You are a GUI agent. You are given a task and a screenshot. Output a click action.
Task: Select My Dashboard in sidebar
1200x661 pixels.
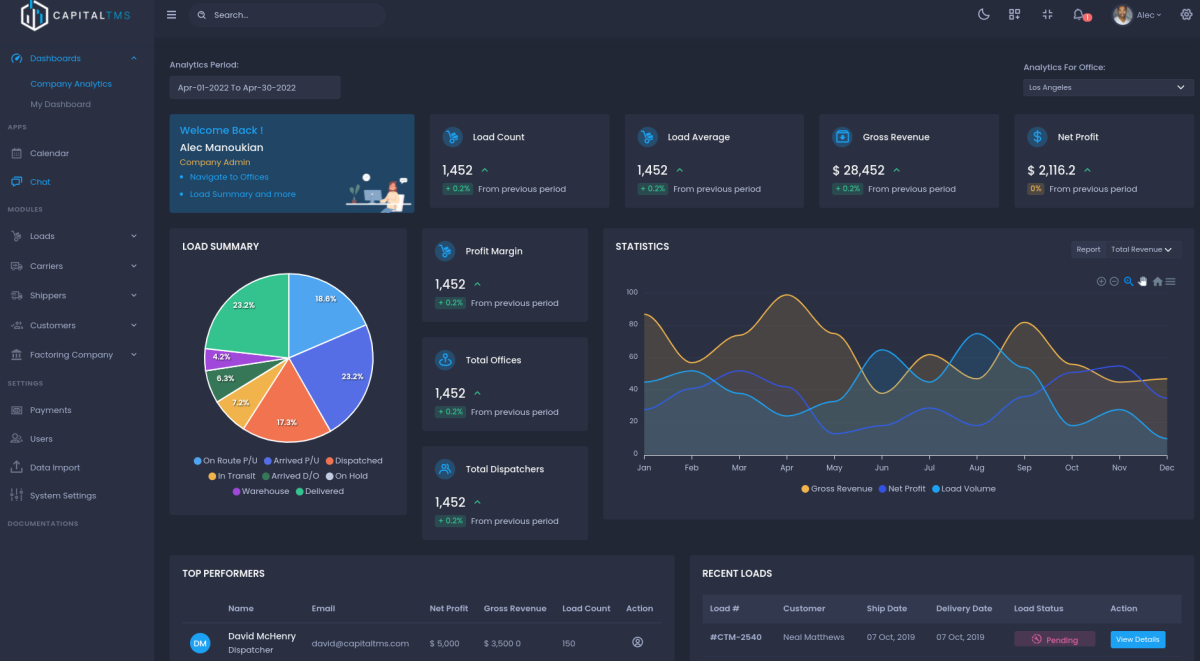[60, 104]
